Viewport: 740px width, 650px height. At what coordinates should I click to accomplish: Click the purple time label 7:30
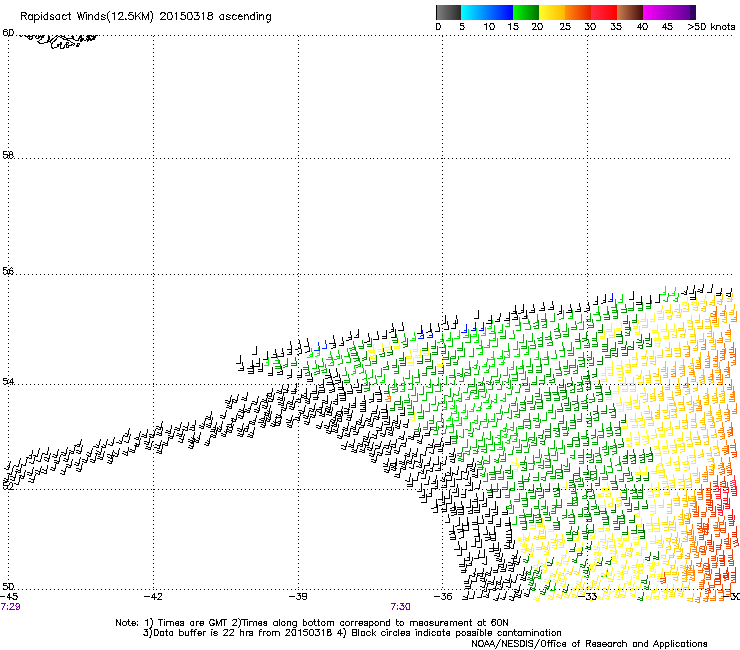[x=400, y=607]
